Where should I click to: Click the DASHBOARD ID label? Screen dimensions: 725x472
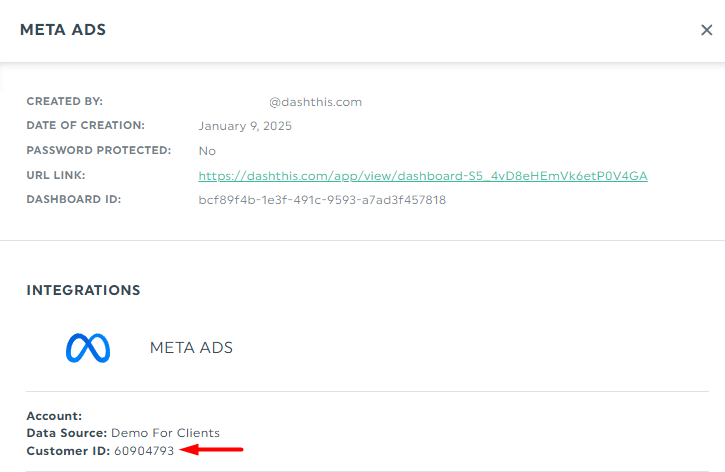(74, 199)
